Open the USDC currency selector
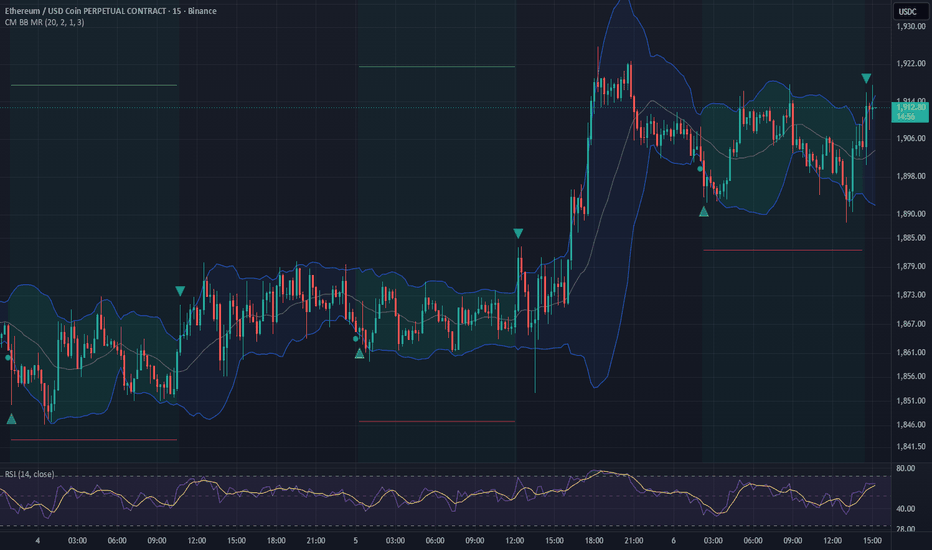Viewport: 932px width, 550px height. point(908,11)
